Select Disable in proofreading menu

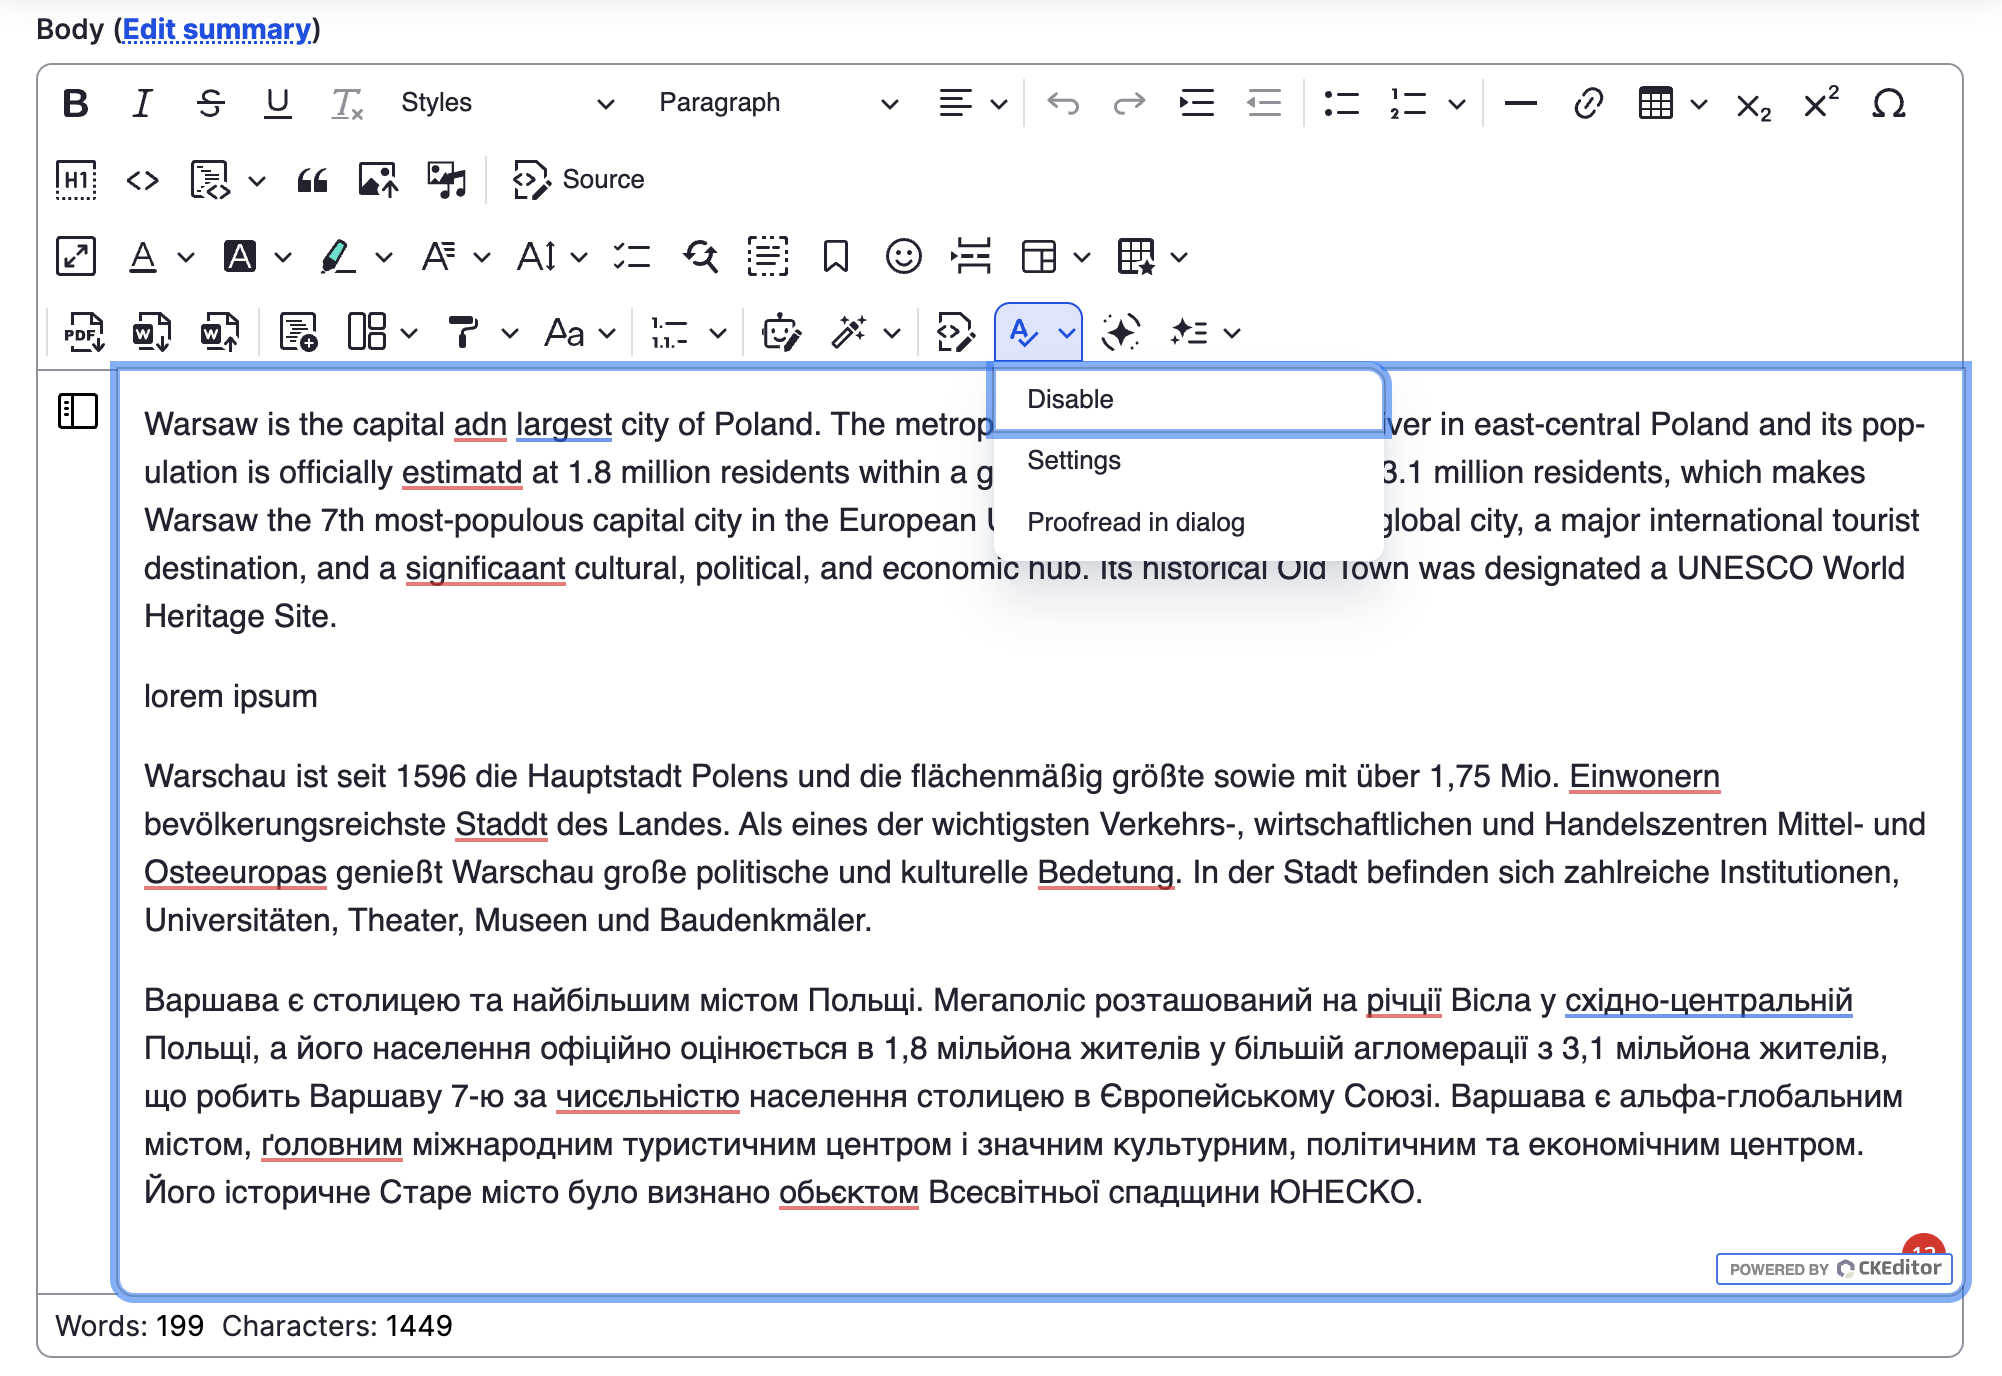click(x=1070, y=399)
